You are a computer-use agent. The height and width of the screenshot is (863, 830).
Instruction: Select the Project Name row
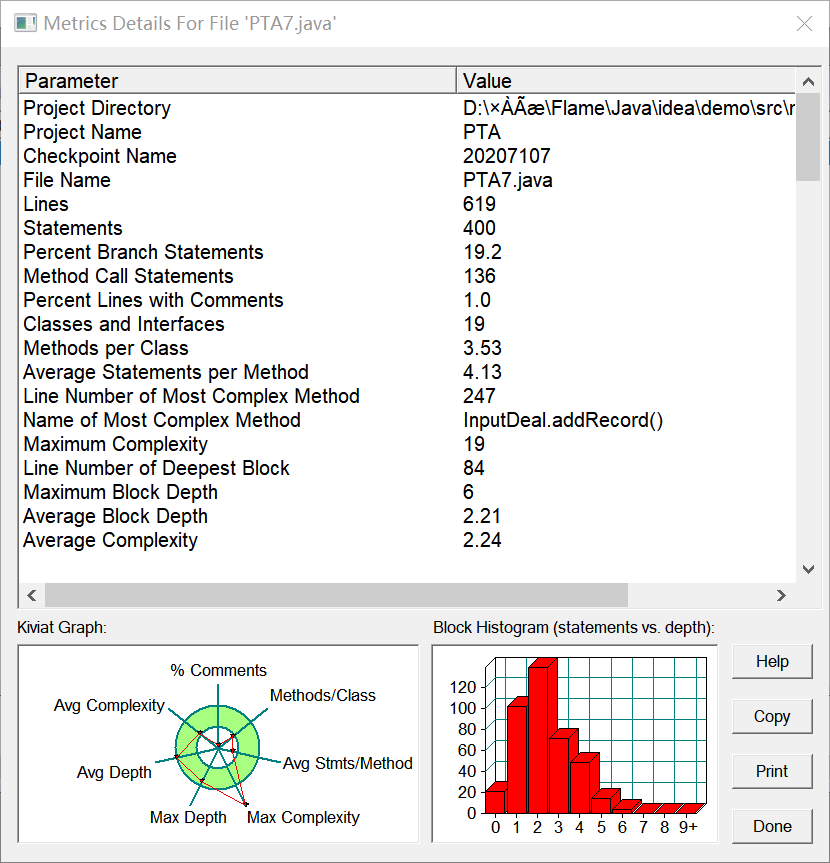(407, 132)
